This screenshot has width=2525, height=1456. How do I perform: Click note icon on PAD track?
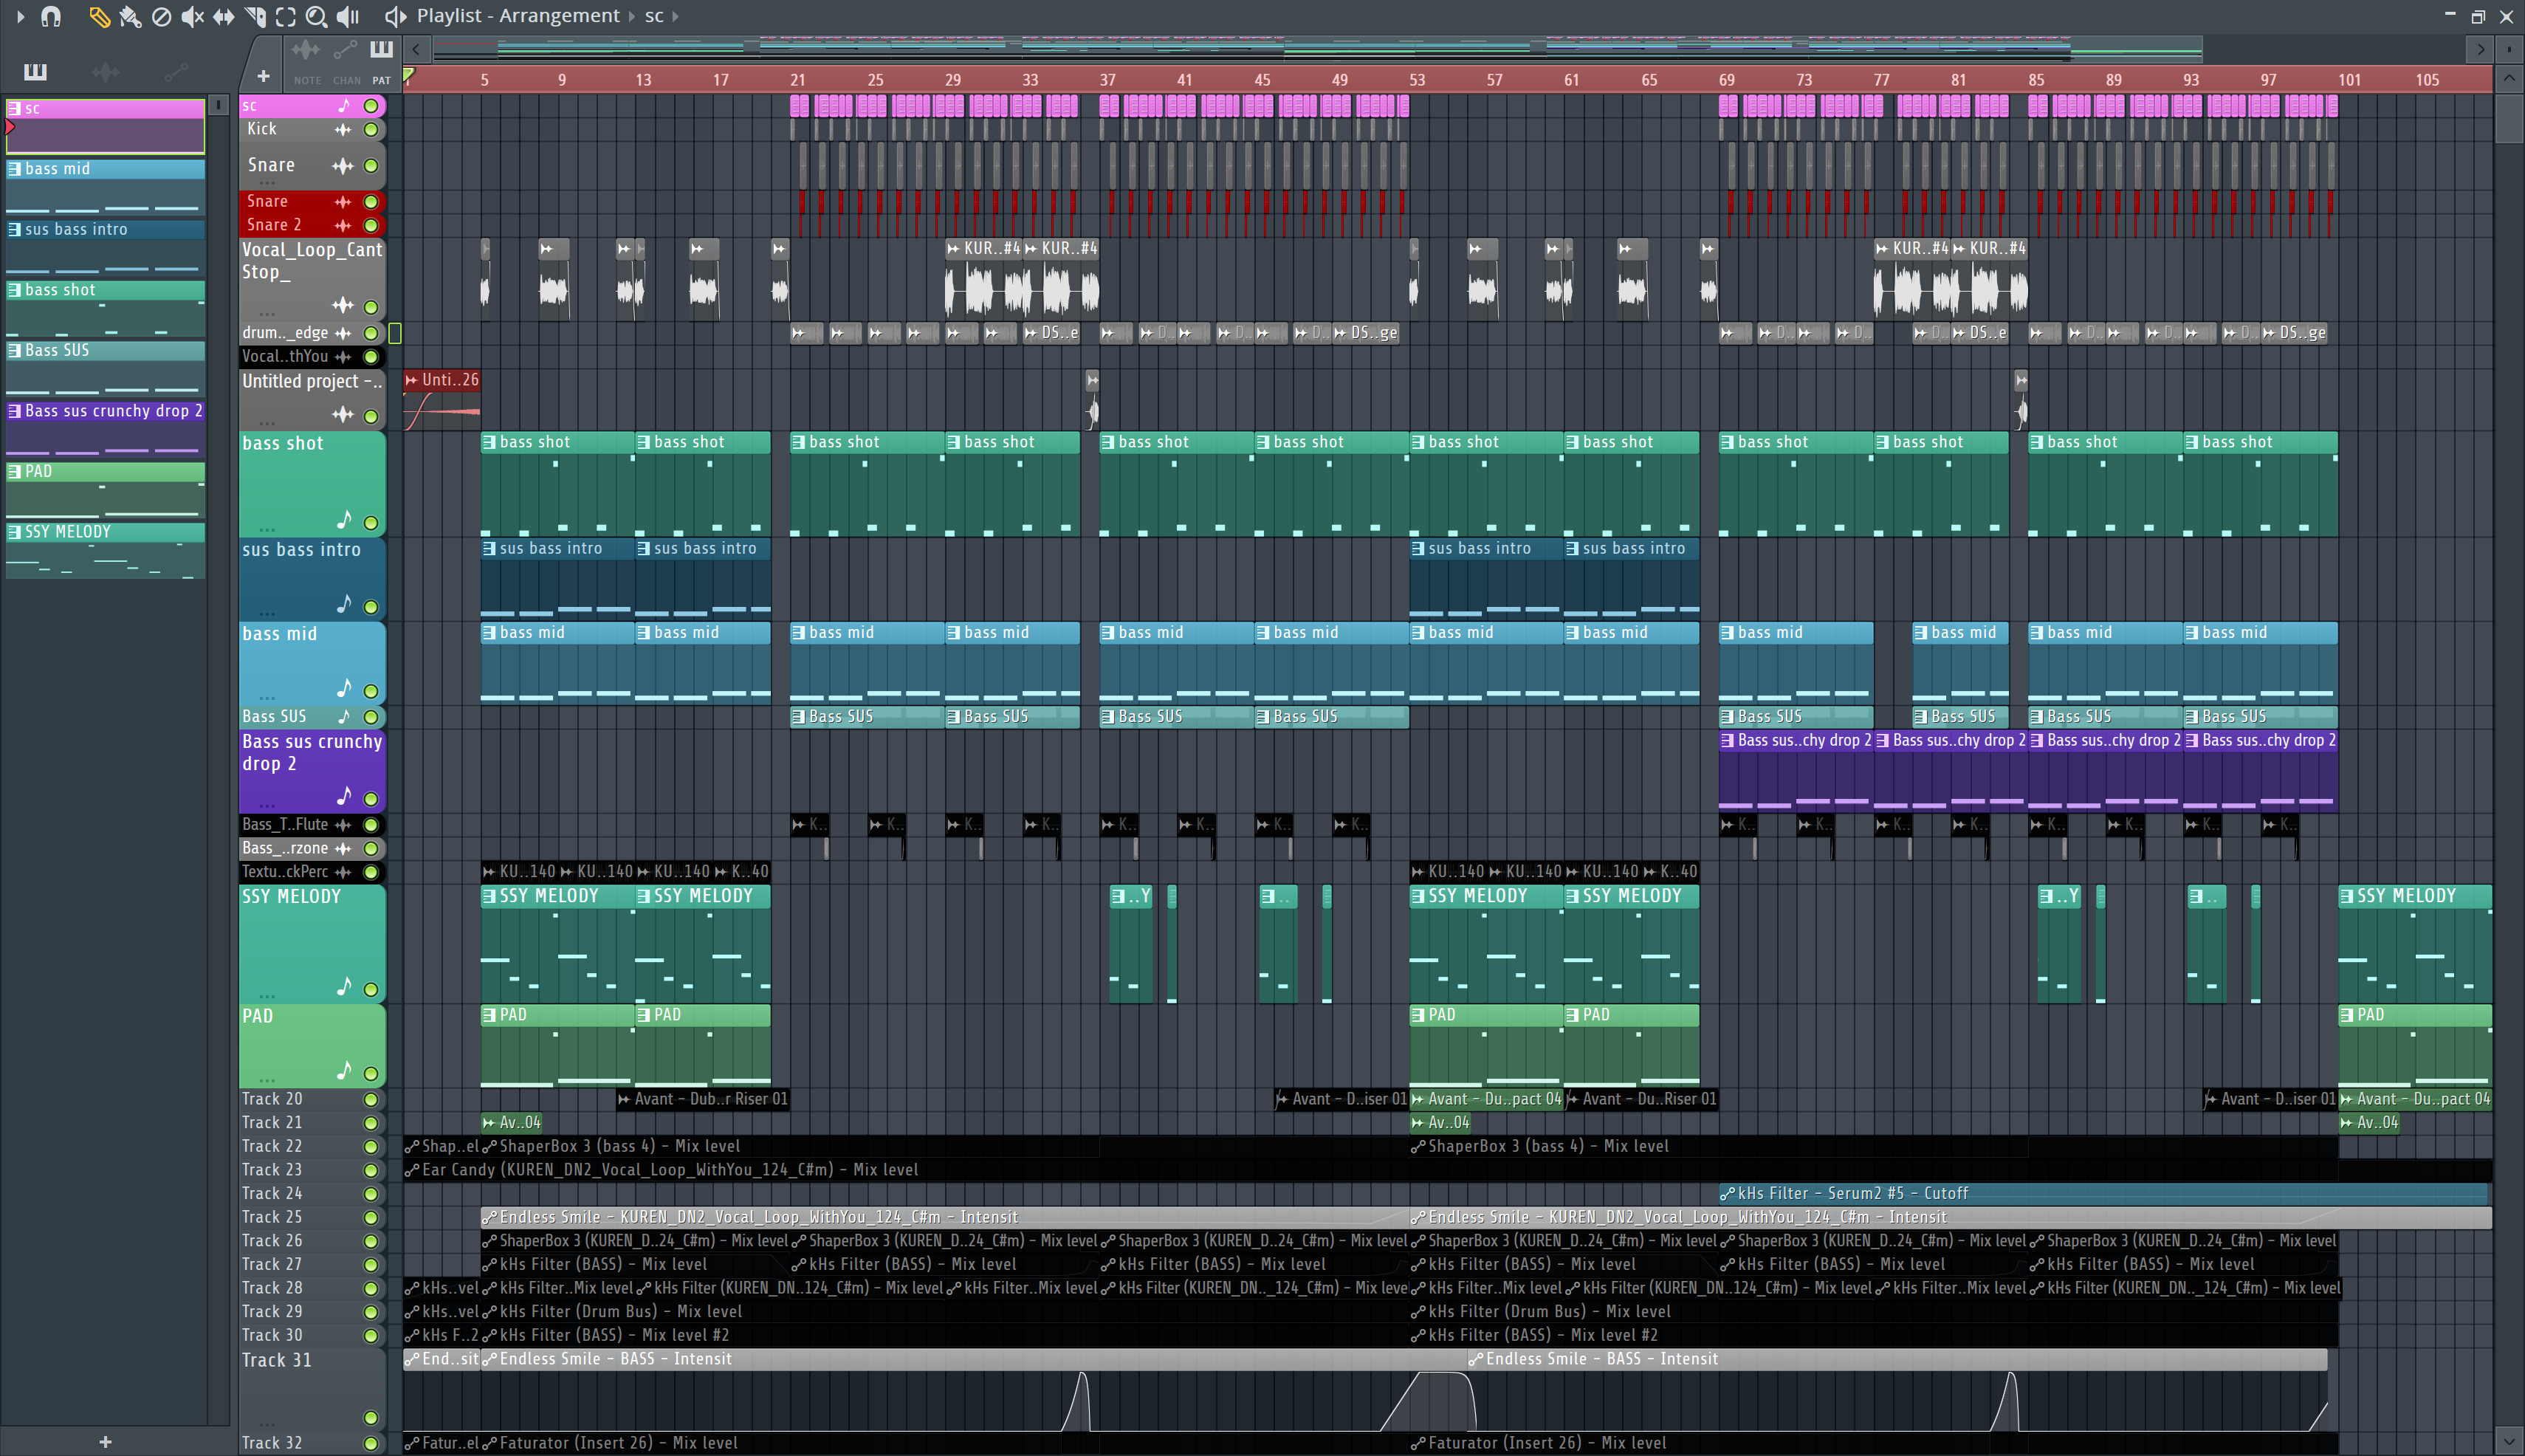pos(344,1071)
